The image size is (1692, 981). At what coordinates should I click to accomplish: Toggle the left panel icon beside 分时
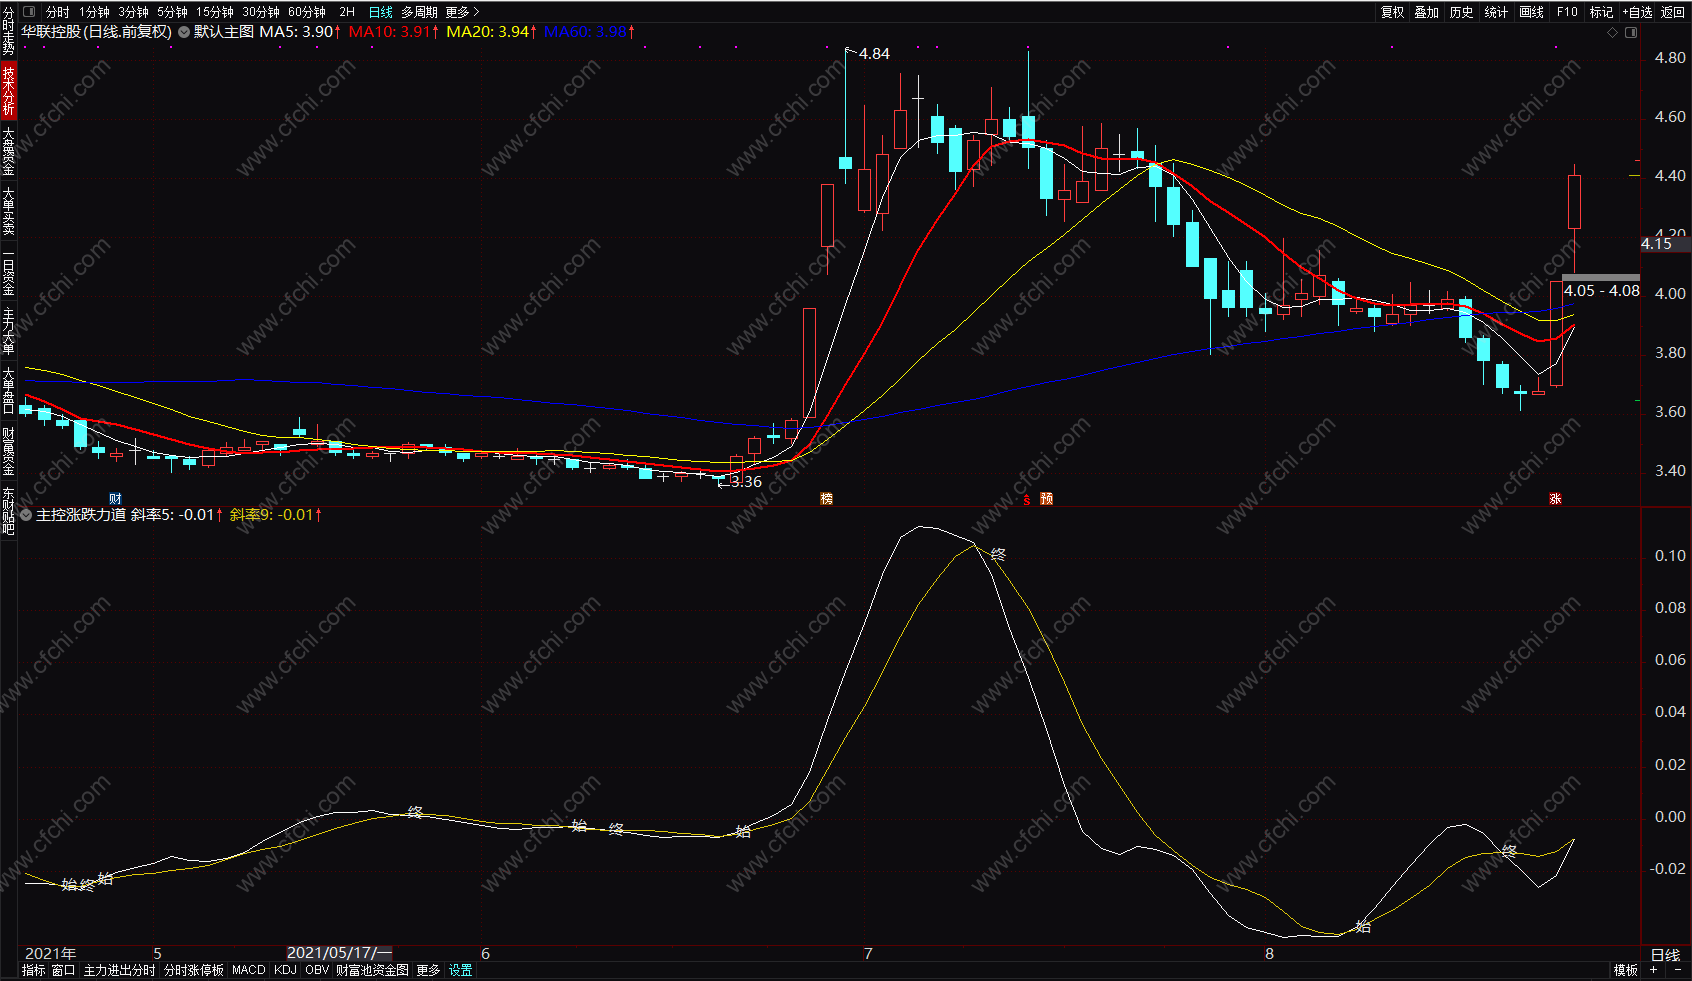(29, 12)
